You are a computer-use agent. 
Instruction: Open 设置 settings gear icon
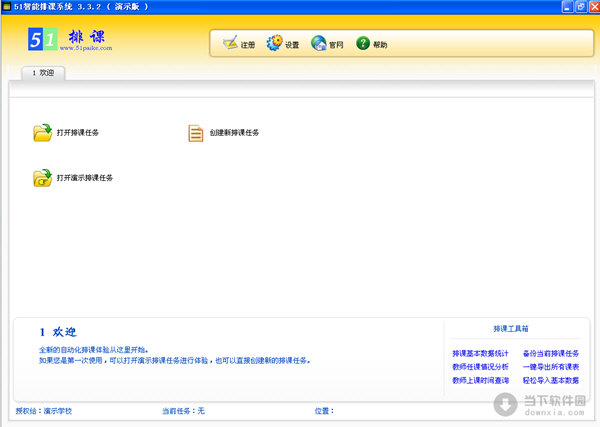pyautogui.click(x=274, y=43)
